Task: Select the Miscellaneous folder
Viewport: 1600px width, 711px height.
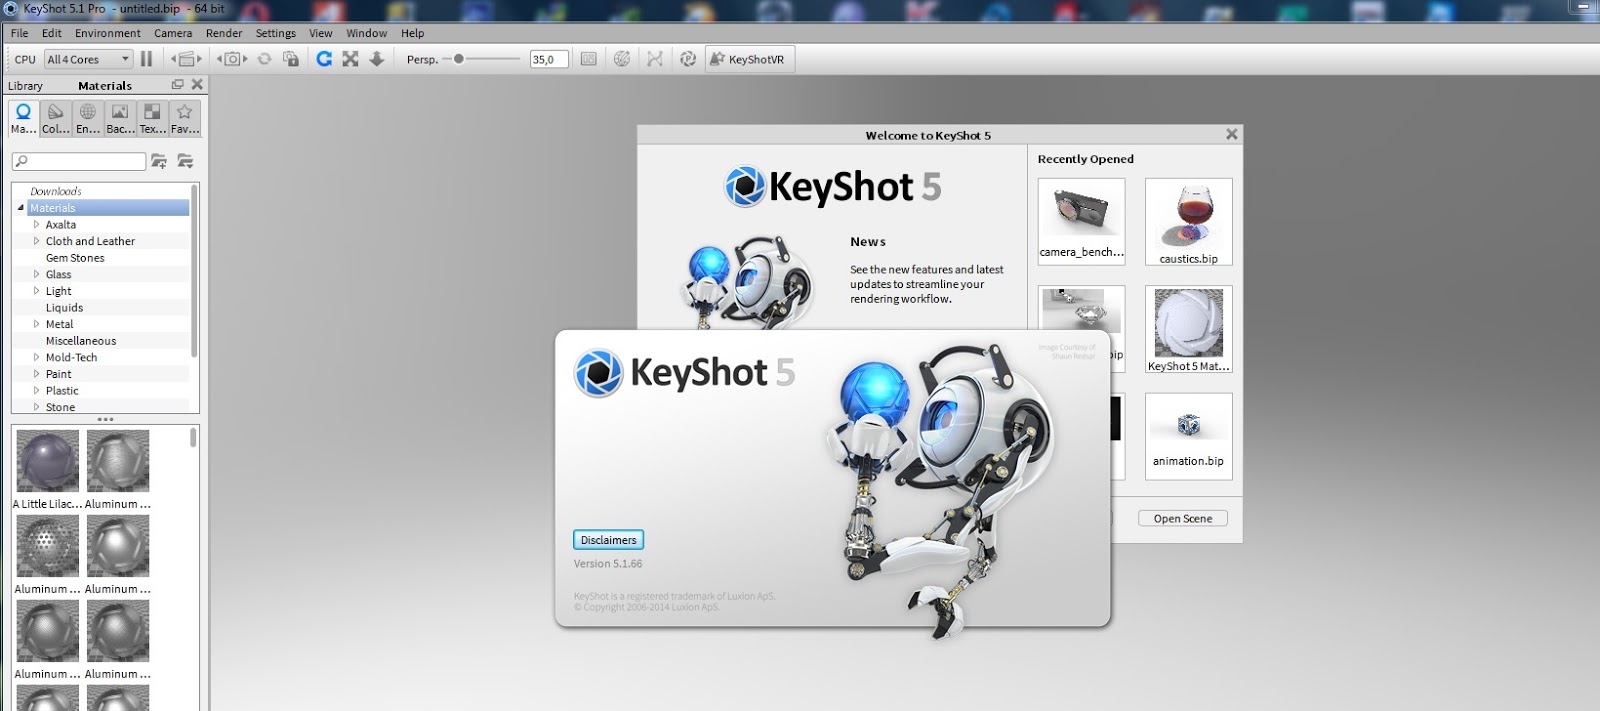Action: [x=81, y=341]
